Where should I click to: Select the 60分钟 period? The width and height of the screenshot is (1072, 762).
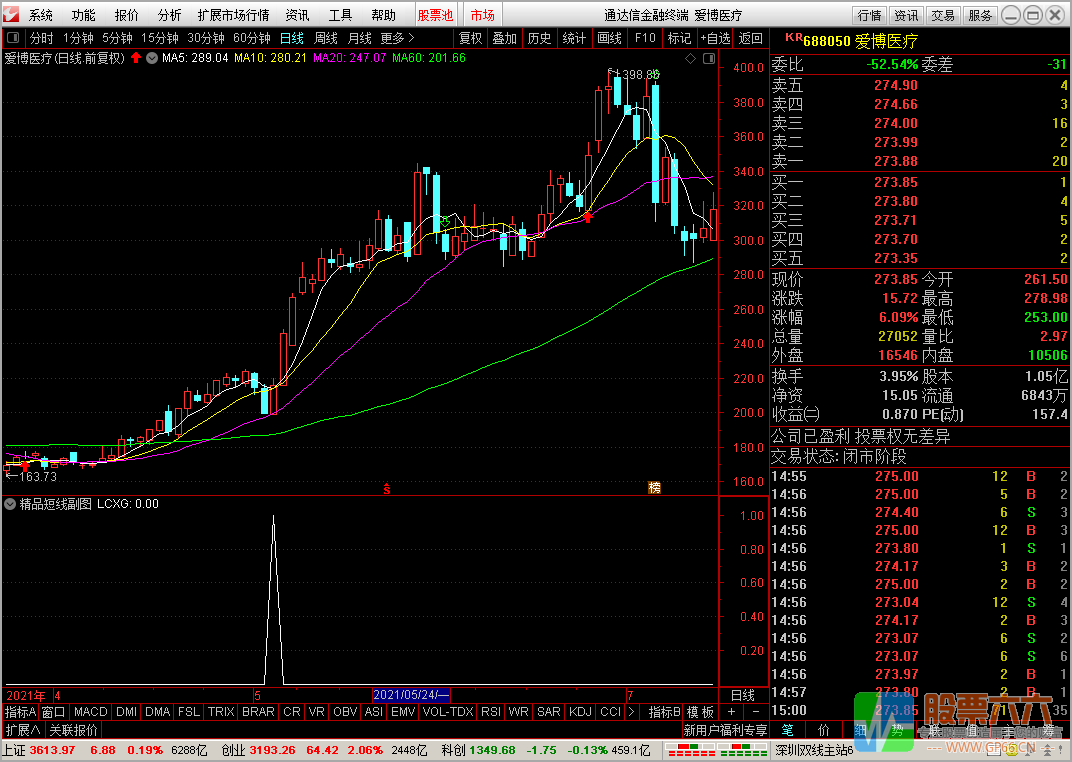(252, 38)
